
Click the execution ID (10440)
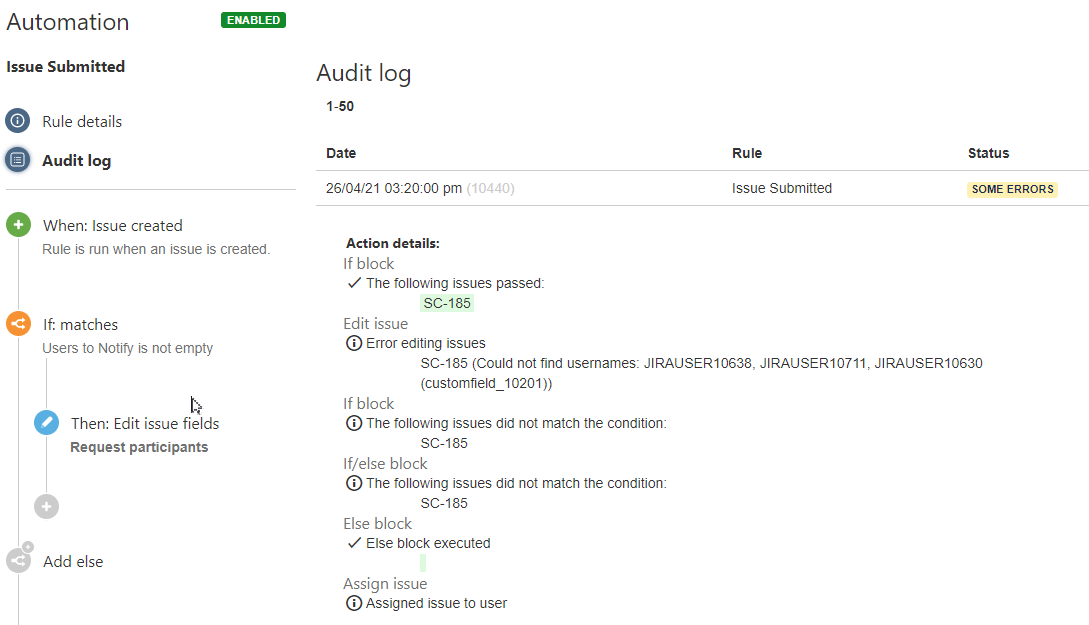tap(490, 188)
